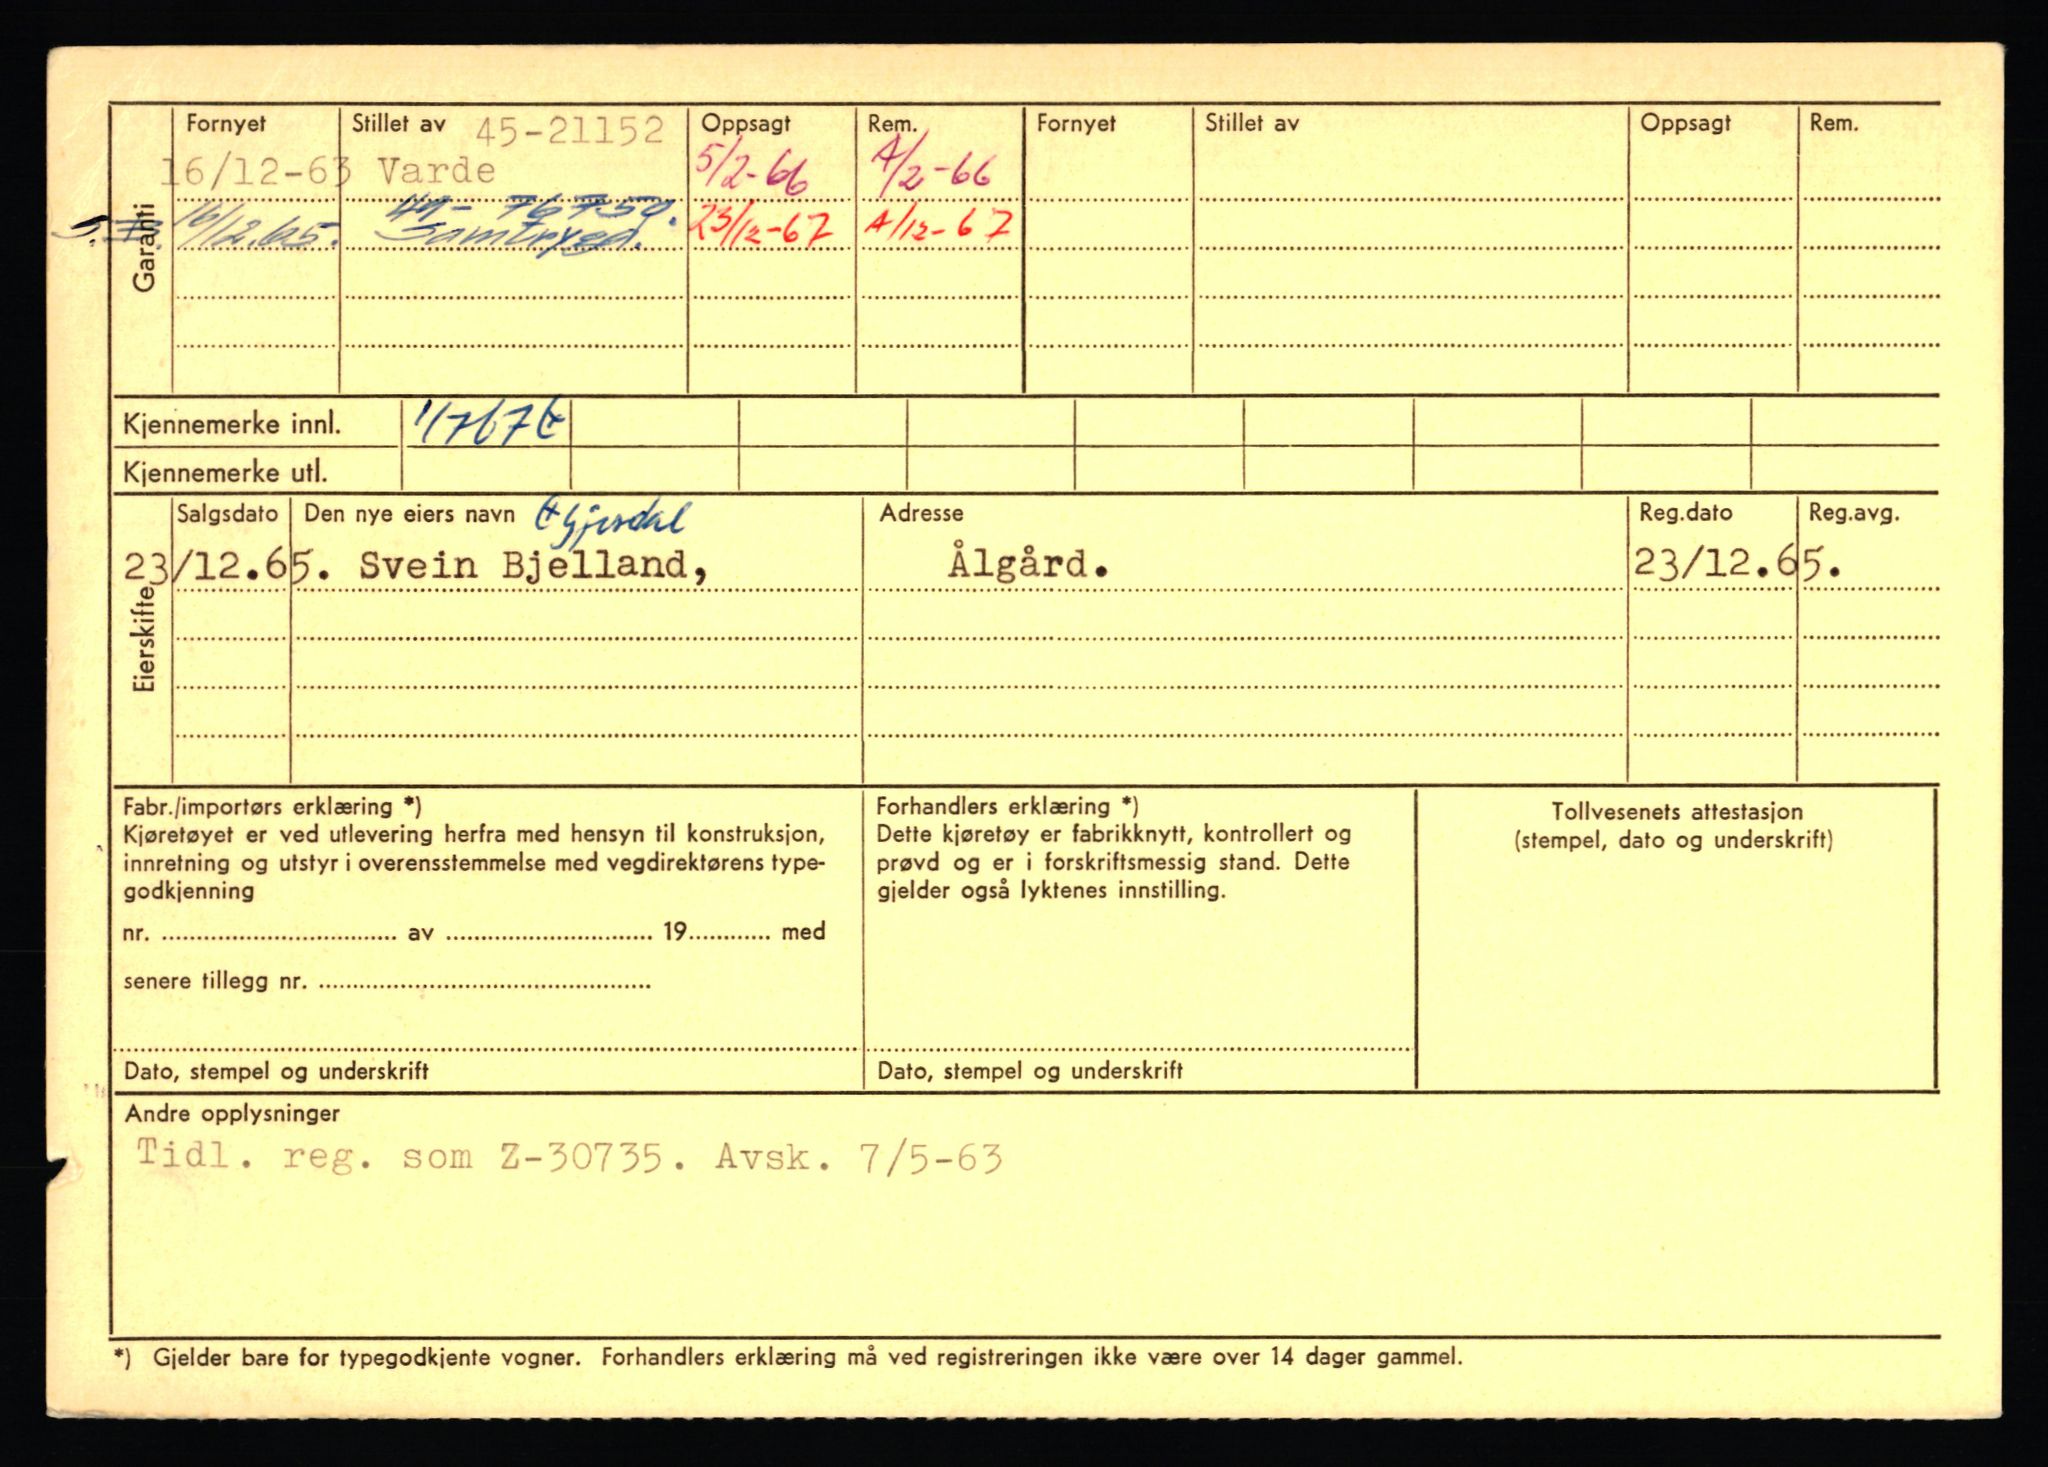Click the red date 5/2-66
2048x1467 pixels.
752,170
